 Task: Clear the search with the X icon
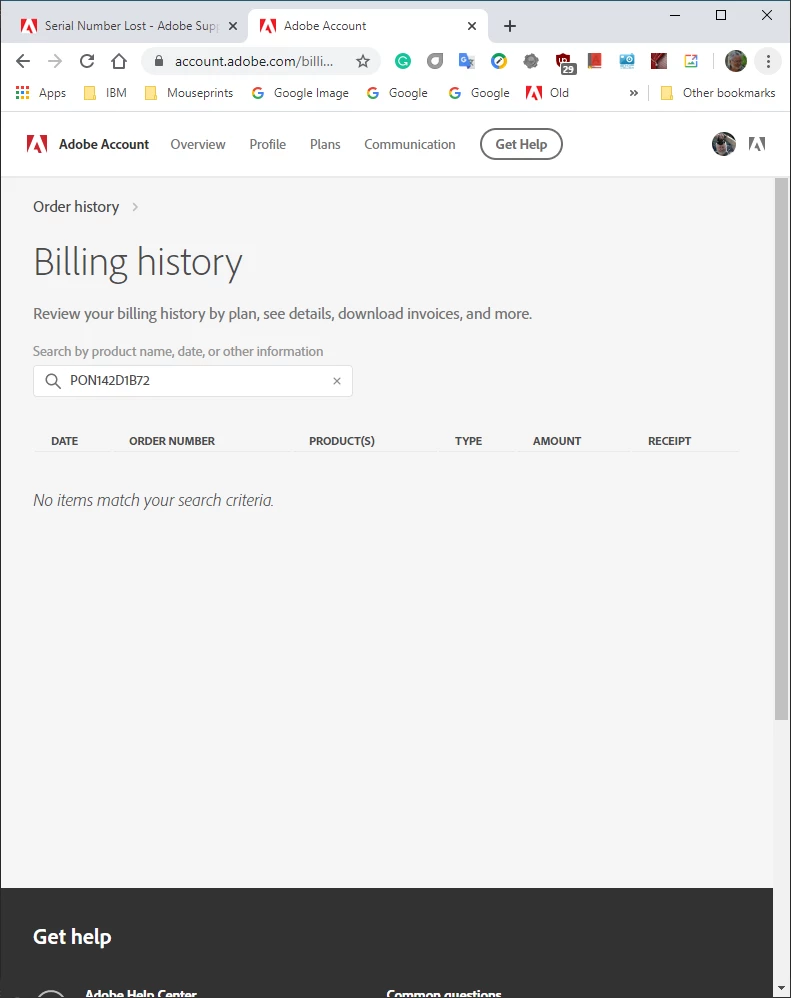[337, 381]
